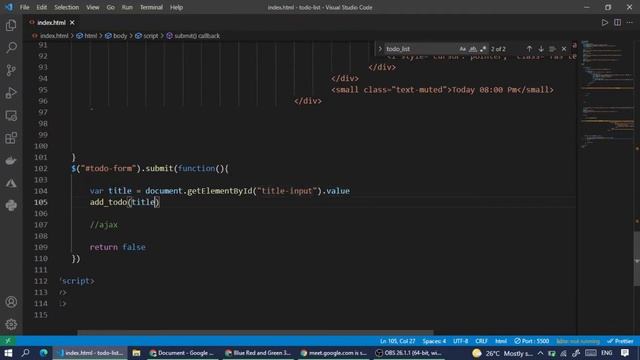Toggle Match Case in find widget
The width and height of the screenshot is (640, 360).
[x=462, y=49]
